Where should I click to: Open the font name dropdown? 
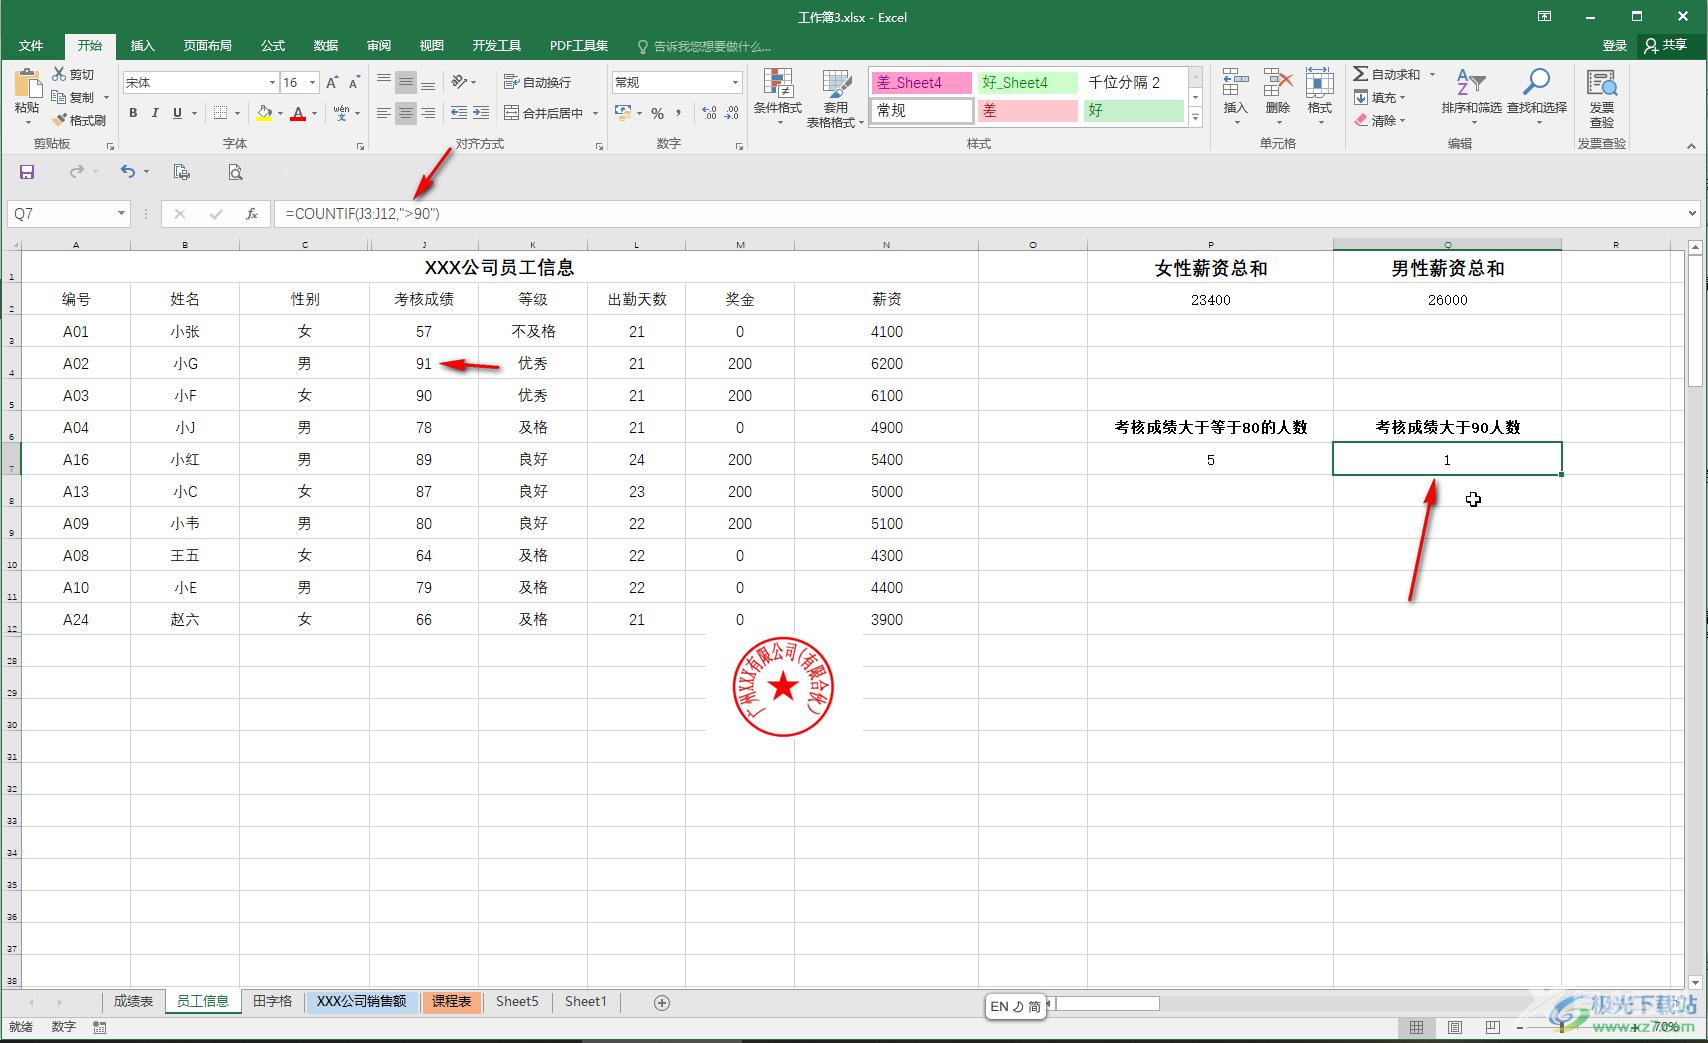[x=271, y=82]
